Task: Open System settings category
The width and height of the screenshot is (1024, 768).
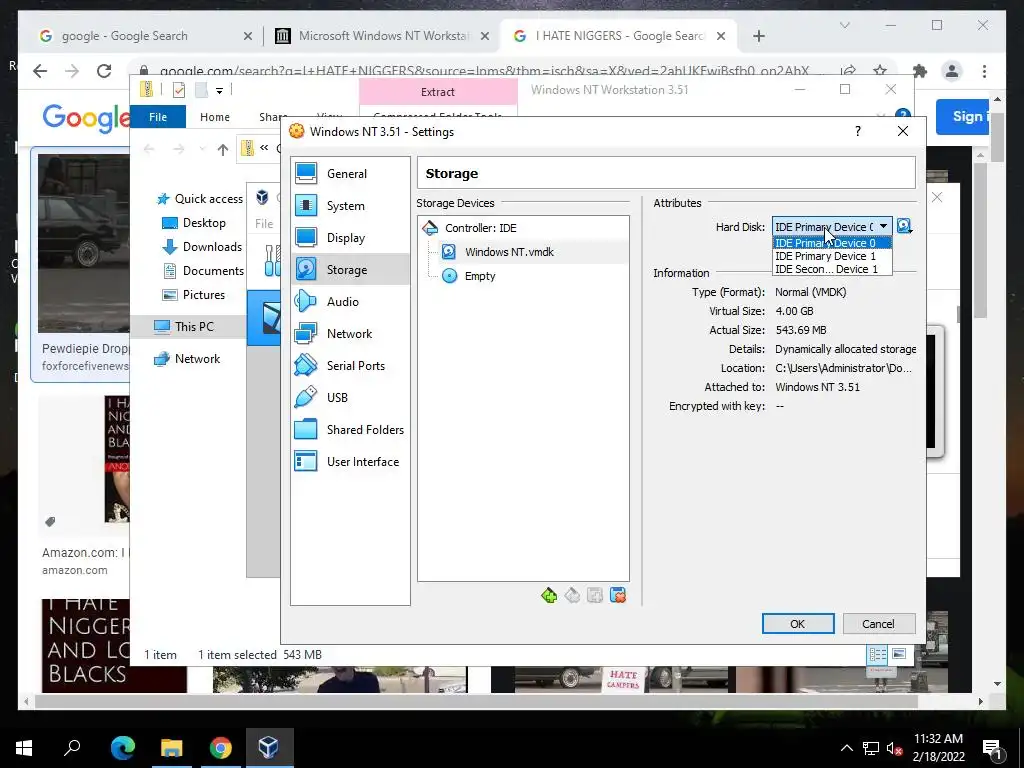Action: (350, 206)
